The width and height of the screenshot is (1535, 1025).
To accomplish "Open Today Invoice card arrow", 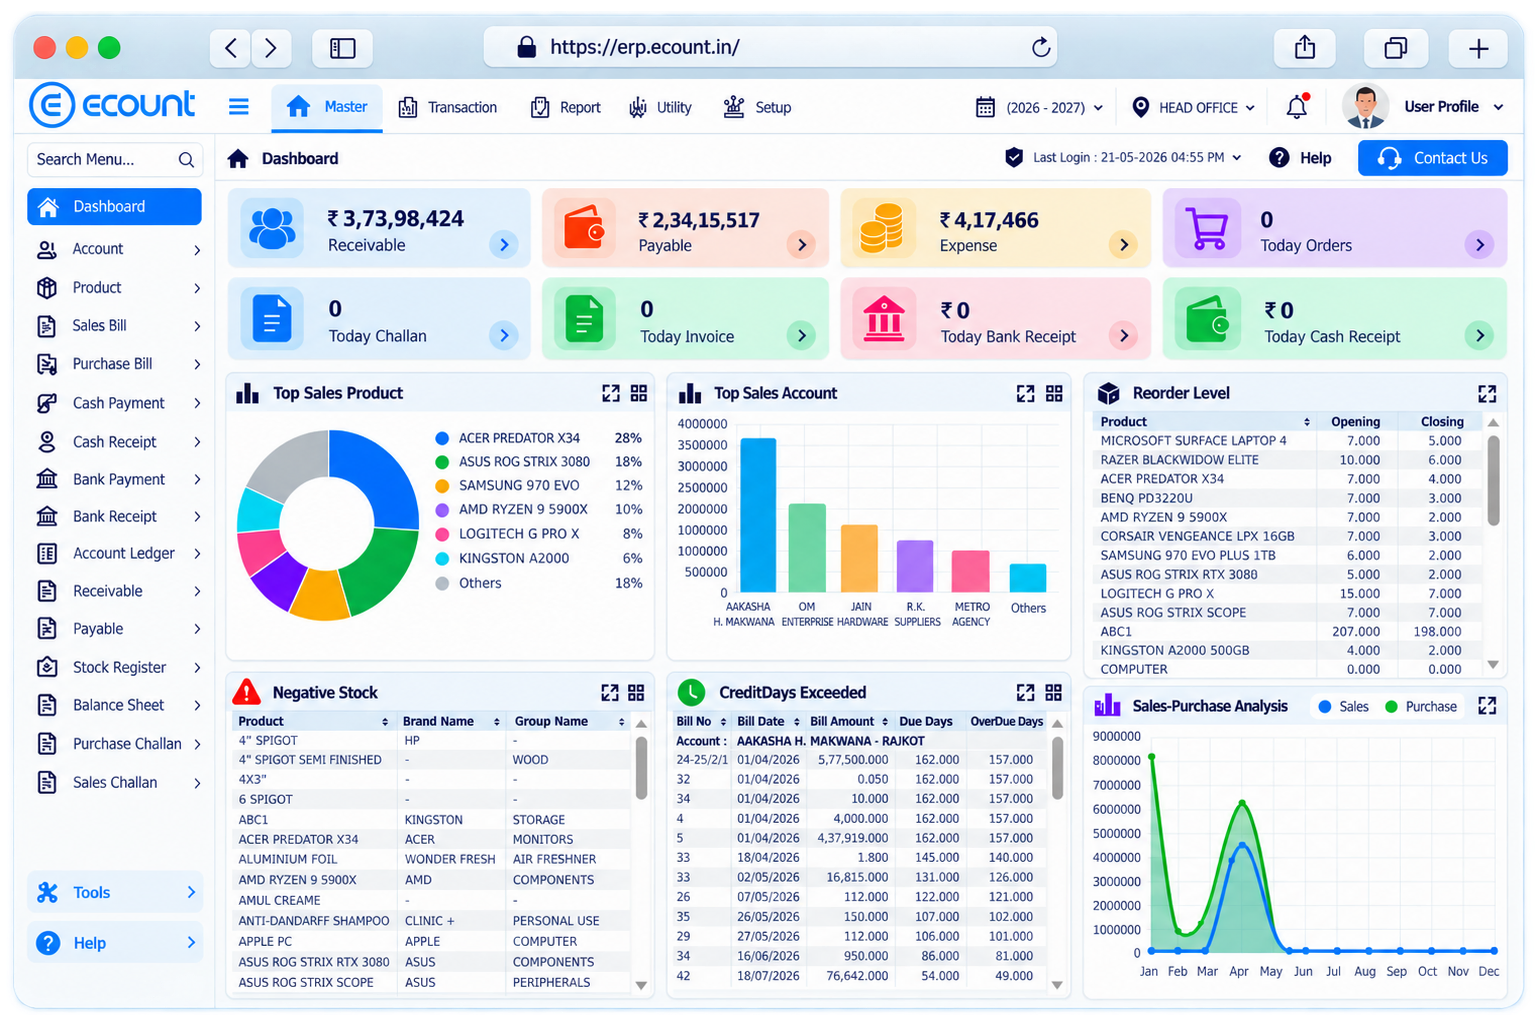I will pos(801,335).
